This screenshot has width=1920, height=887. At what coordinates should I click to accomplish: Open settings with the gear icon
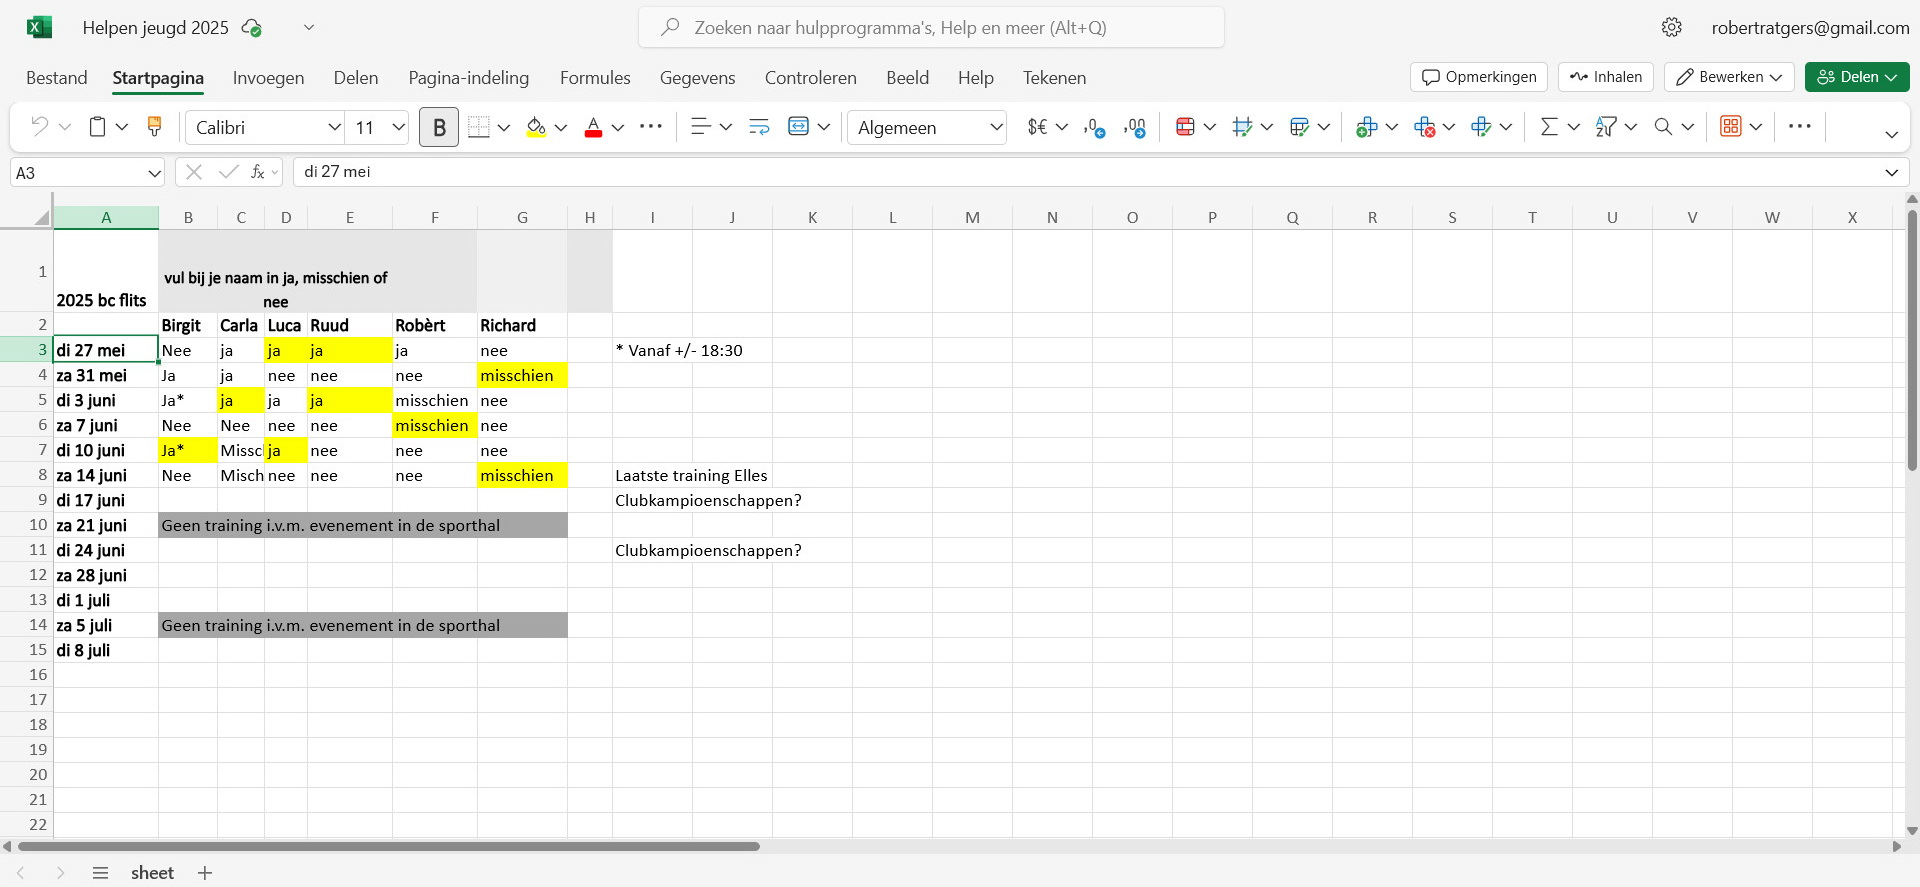tap(1672, 28)
